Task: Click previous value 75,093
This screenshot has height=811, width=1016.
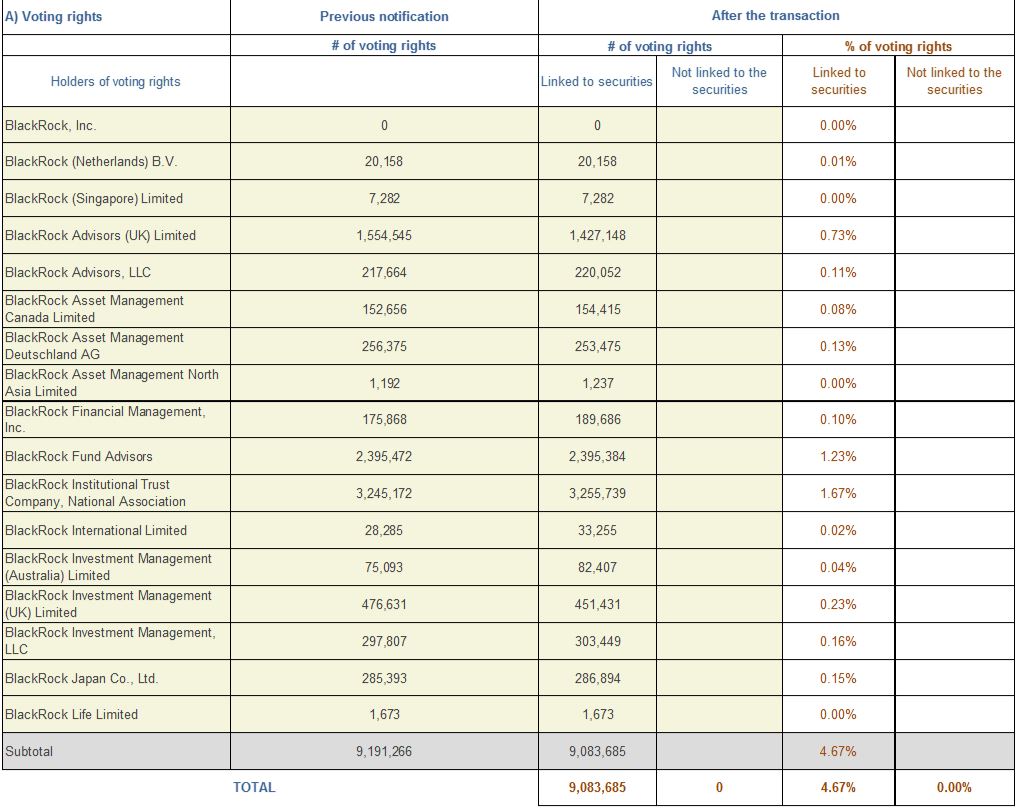Action: tap(384, 567)
